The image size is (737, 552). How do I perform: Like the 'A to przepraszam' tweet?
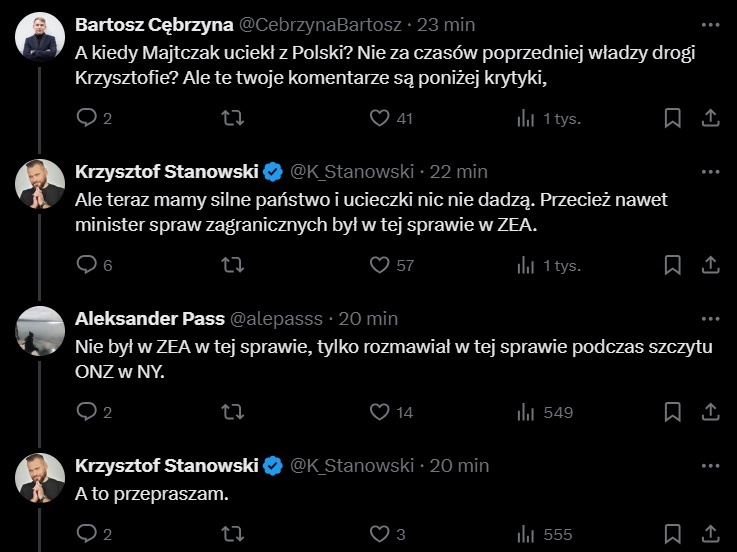tap(379, 535)
